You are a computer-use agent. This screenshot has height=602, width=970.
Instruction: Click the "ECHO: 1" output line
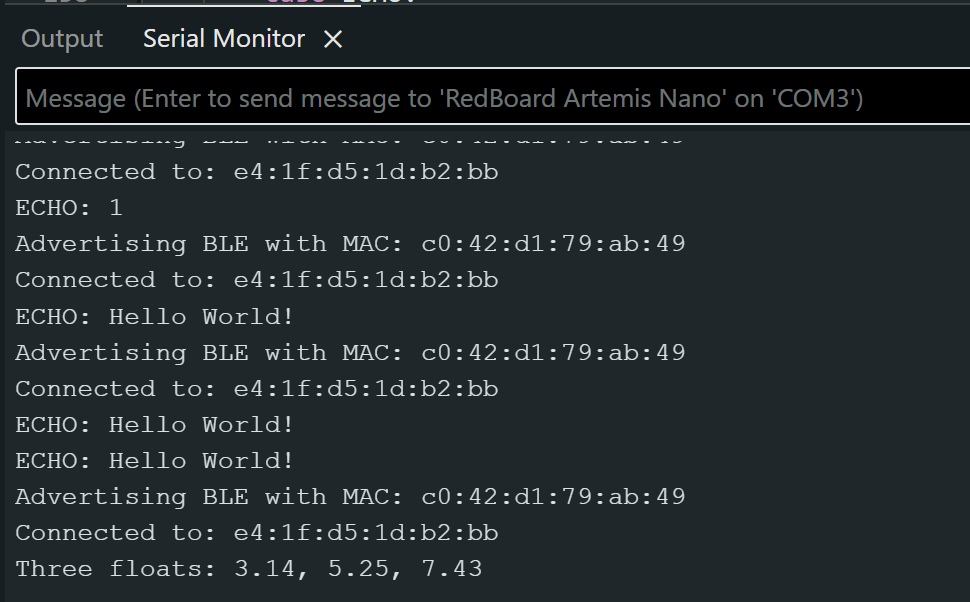pyautogui.click(x=68, y=208)
